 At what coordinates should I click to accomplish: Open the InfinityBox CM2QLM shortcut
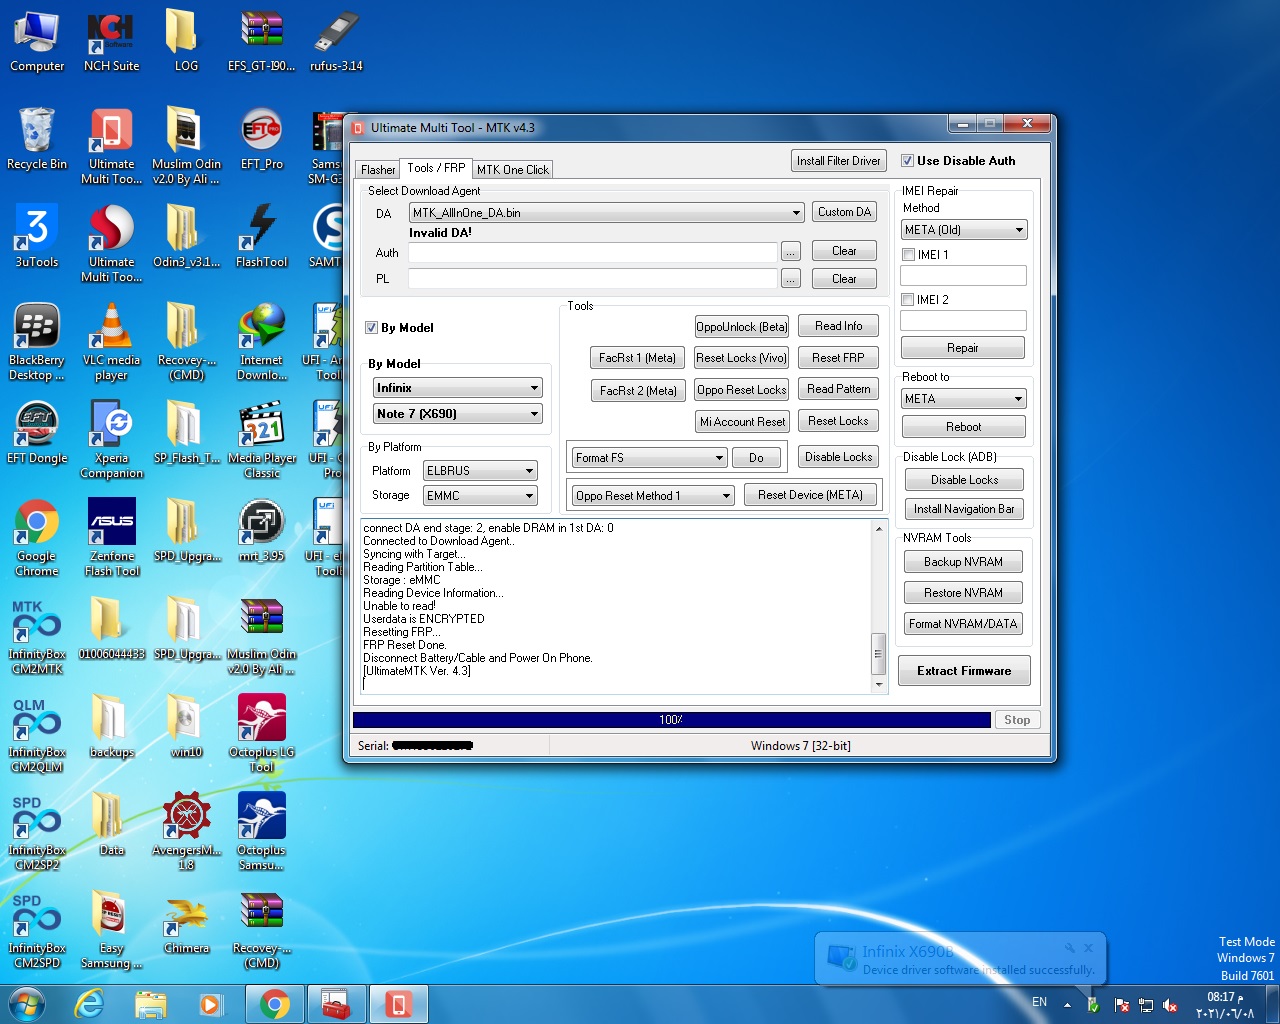click(x=37, y=734)
